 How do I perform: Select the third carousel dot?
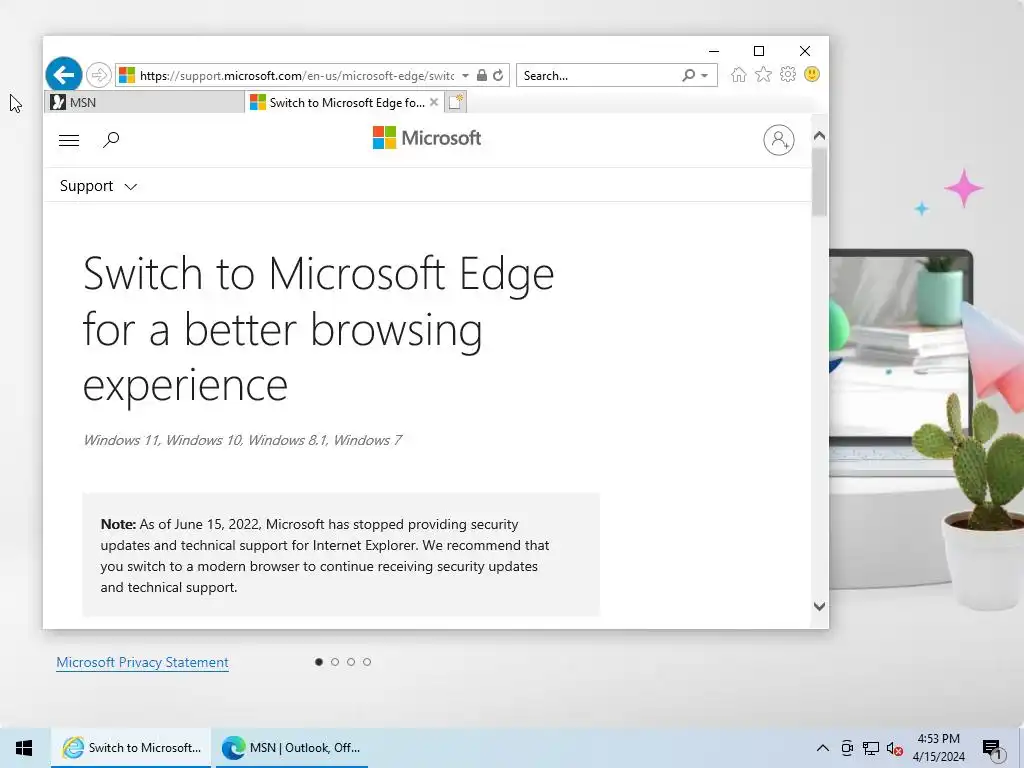pyautogui.click(x=351, y=662)
